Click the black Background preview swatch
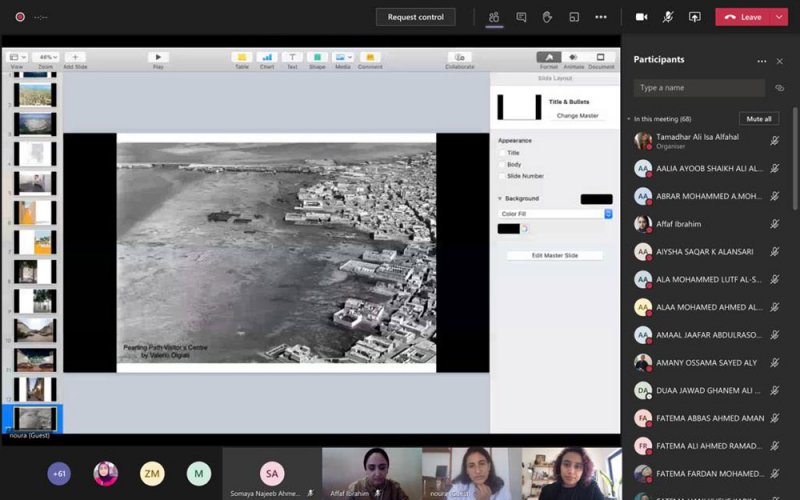The height and width of the screenshot is (500, 800). [596, 199]
